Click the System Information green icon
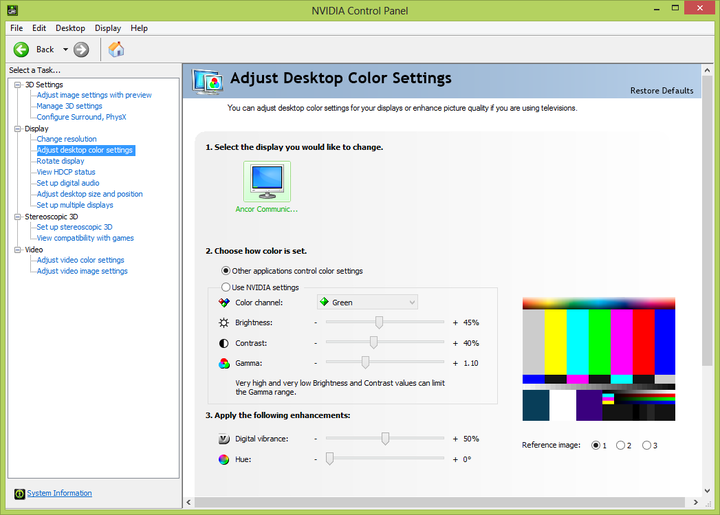The image size is (720, 515). (19, 494)
